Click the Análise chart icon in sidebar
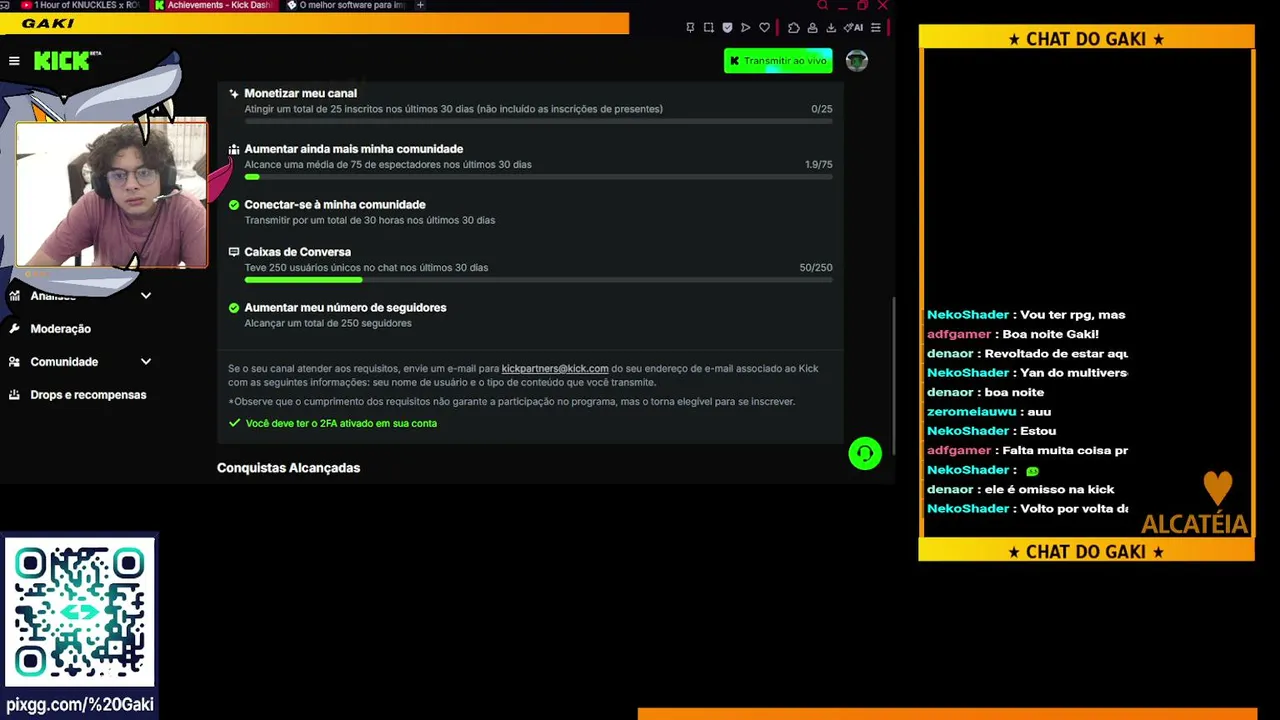This screenshot has width=1280, height=720. [x=14, y=296]
